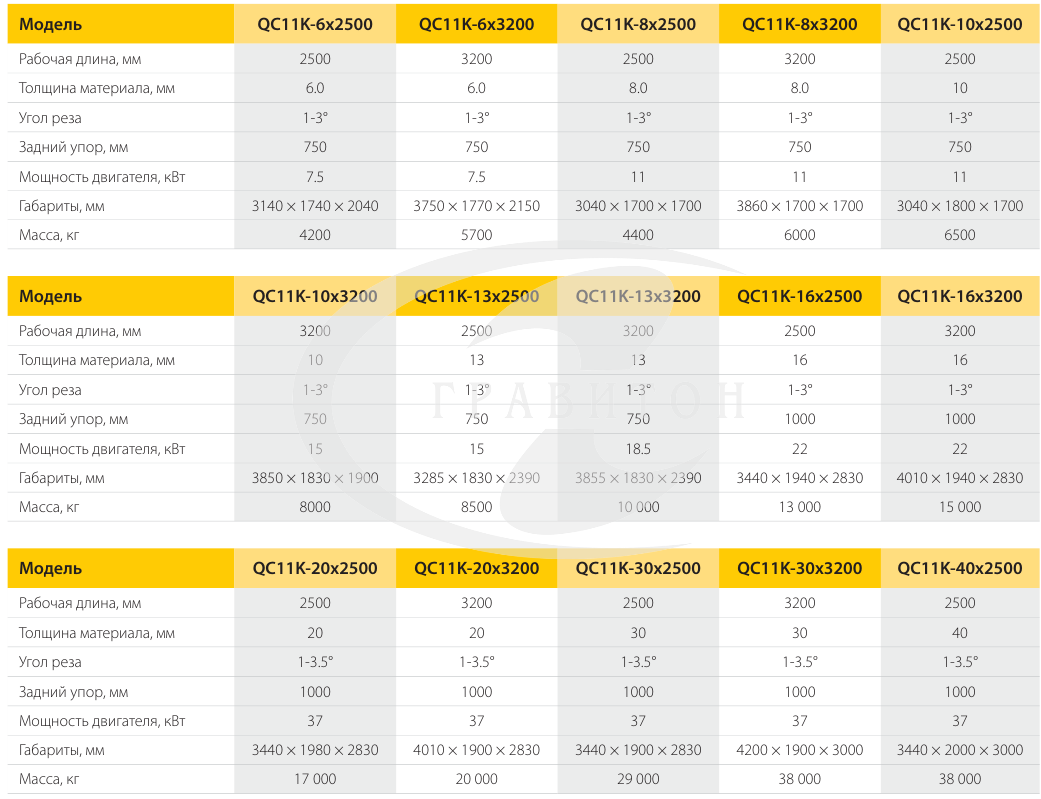Select dimensions 3140 × 1740 × 2040 cell
Image resolution: width=1041 pixels, height=799 pixels.
315,206
